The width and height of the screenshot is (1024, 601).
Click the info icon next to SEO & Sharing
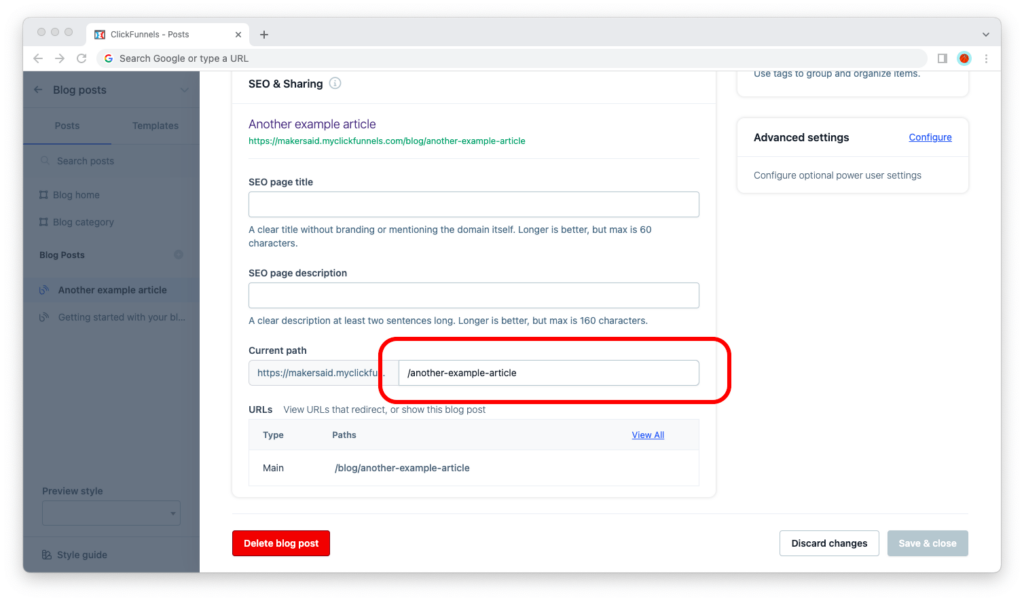(x=335, y=84)
